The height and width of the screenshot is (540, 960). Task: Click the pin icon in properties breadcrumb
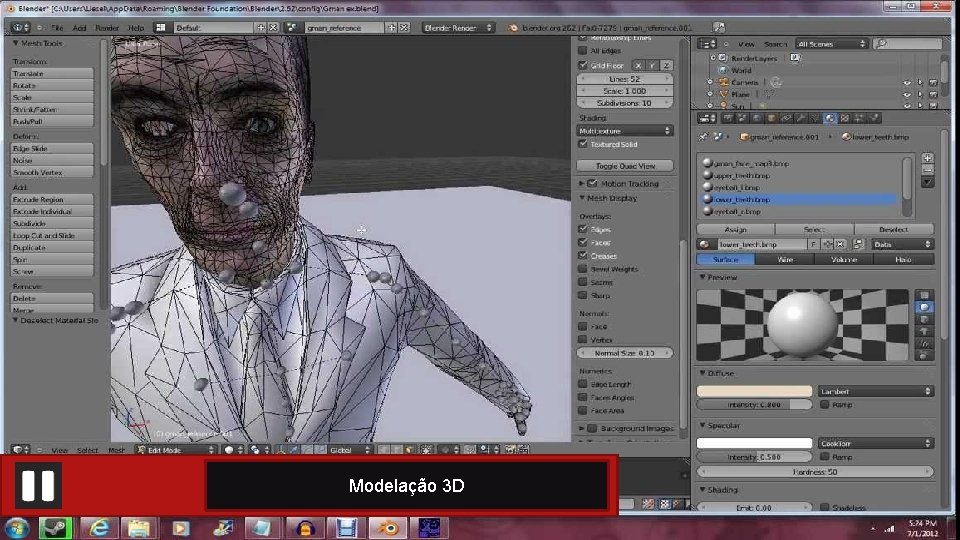click(703, 137)
